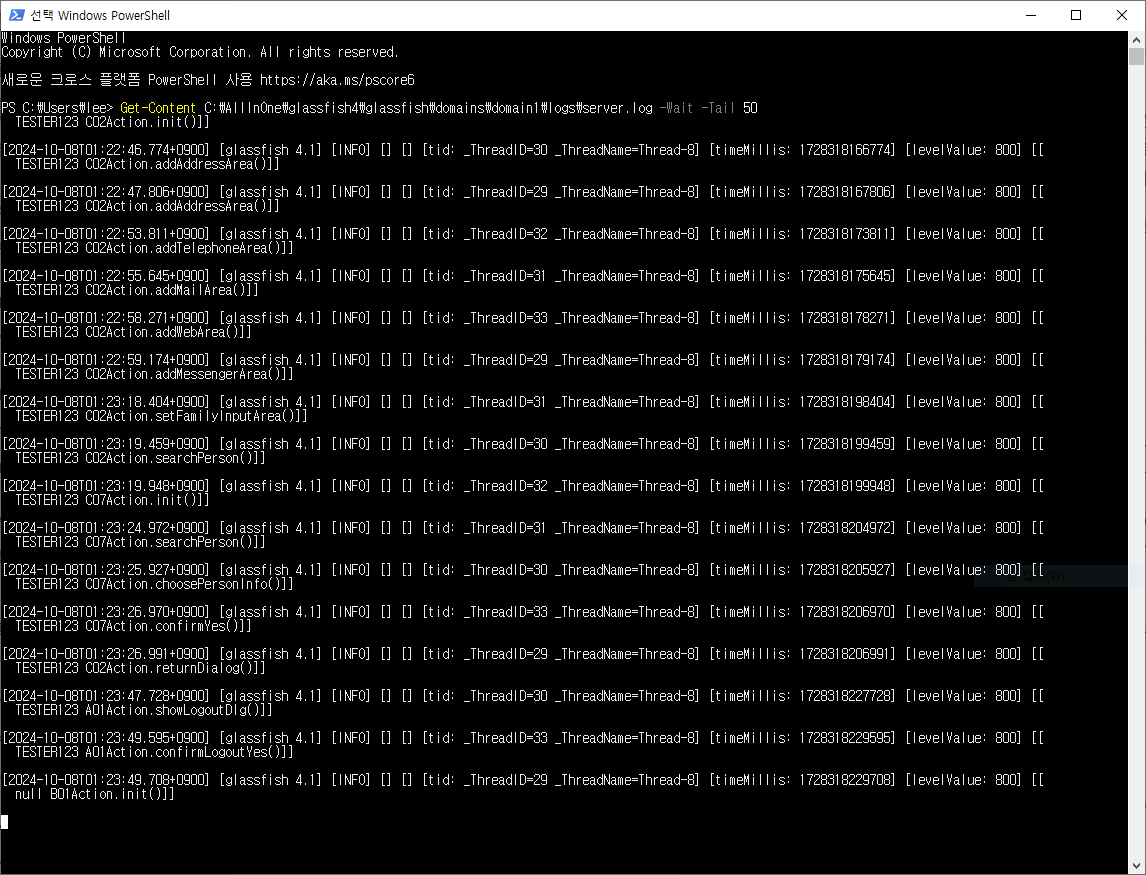Viewport: 1146px width, 875px height.
Task: Click the A01Action.confirmLogoutYes() log line
Action: click(154, 752)
